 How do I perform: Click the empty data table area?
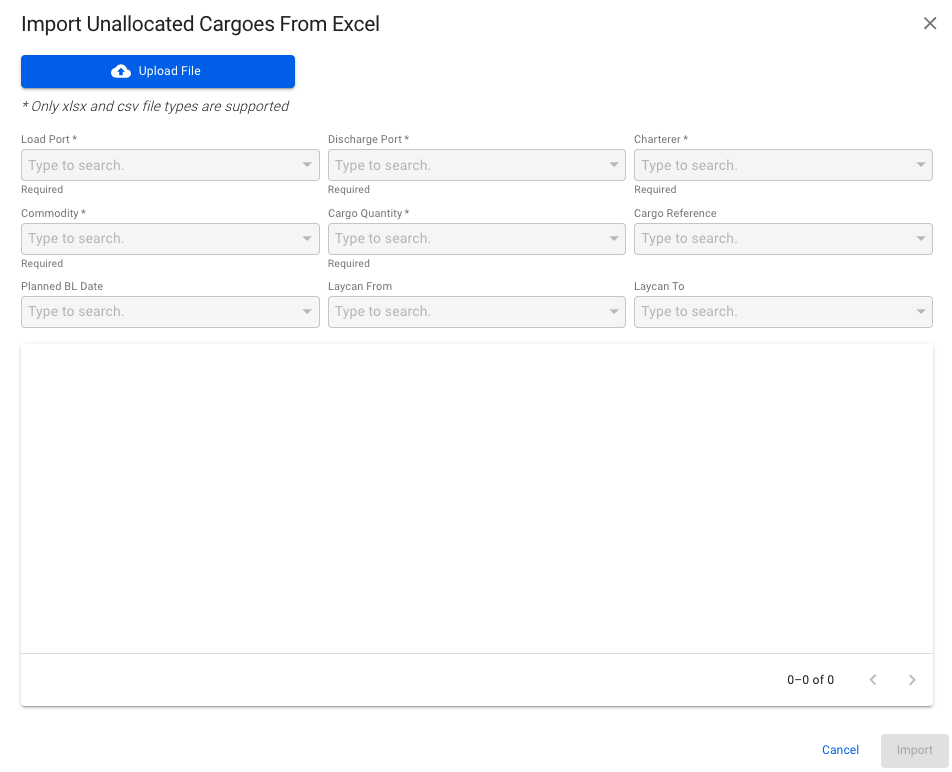pyautogui.click(x=476, y=498)
